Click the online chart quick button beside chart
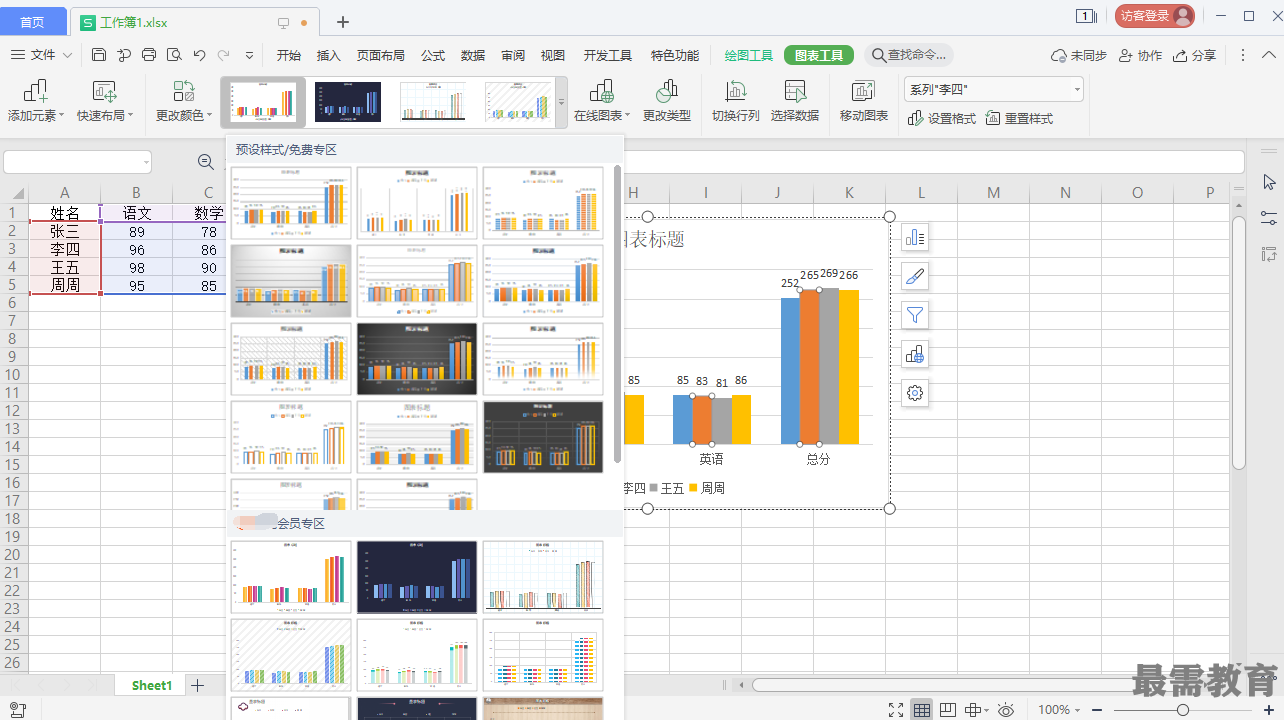The image size is (1284, 720). (915, 354)
